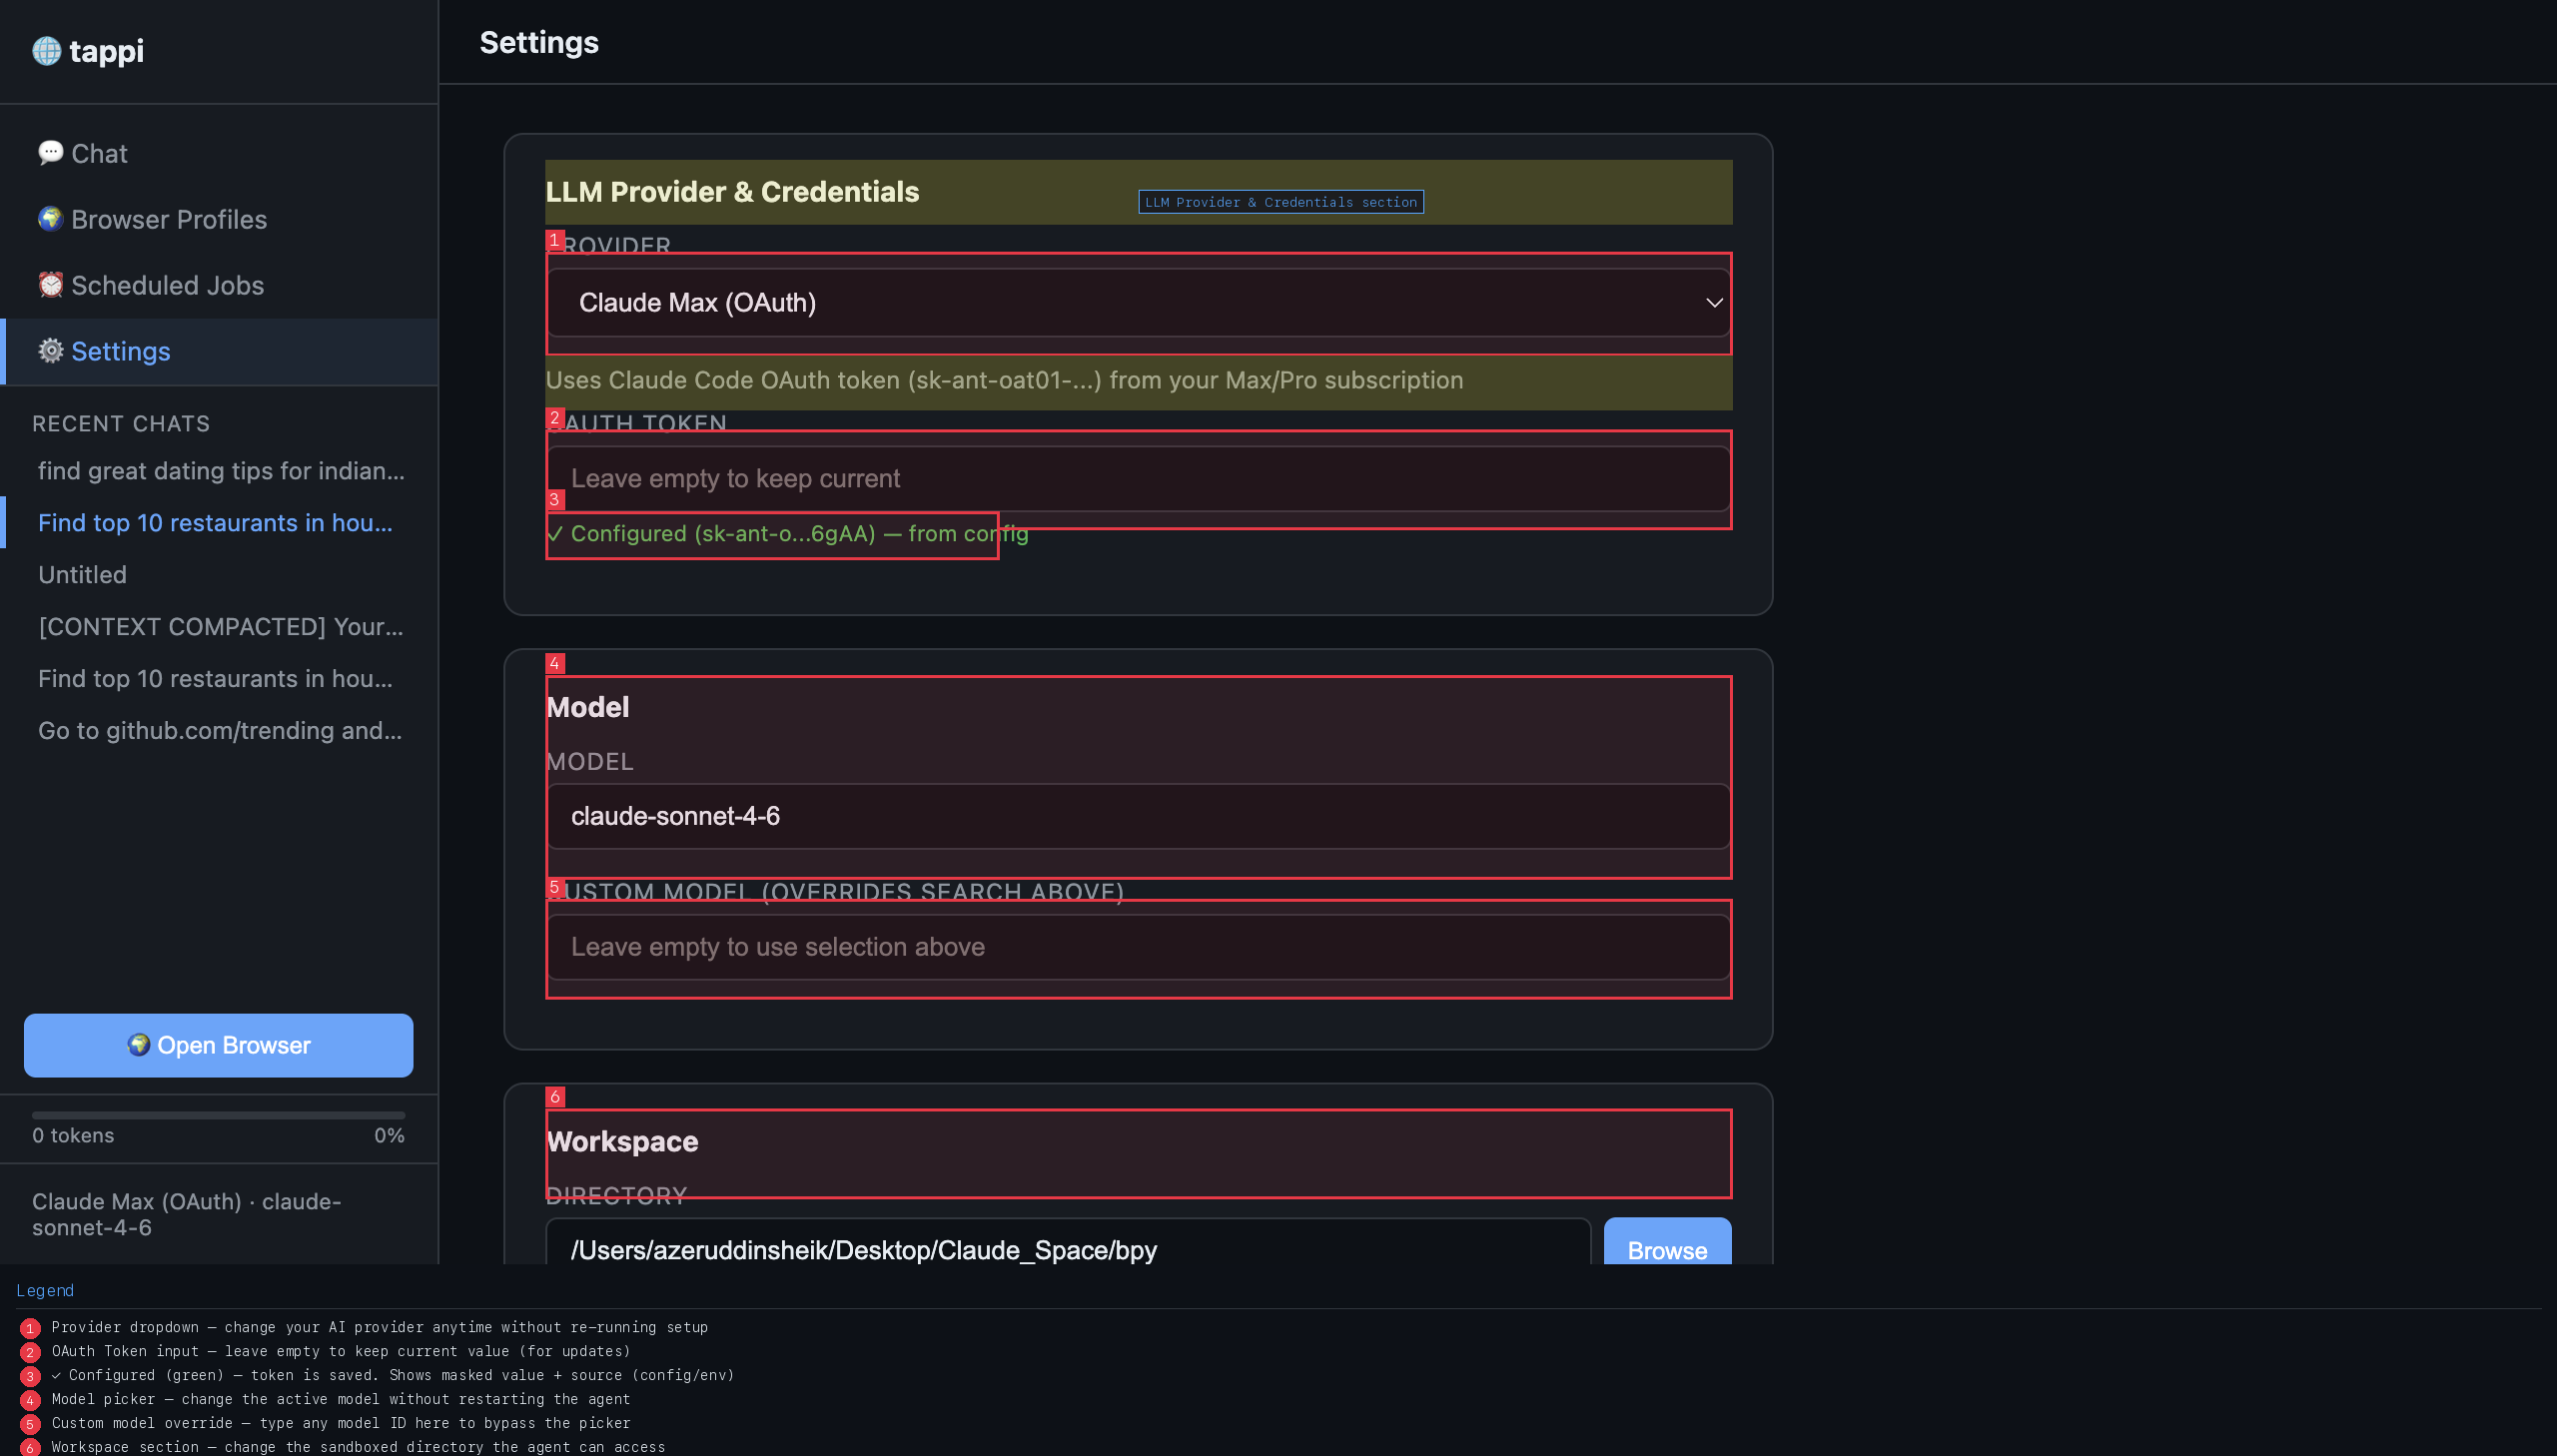The image size is (2557, 1456).
Task: Click the Browser Profiles globe icon
Action: [50, 219]
